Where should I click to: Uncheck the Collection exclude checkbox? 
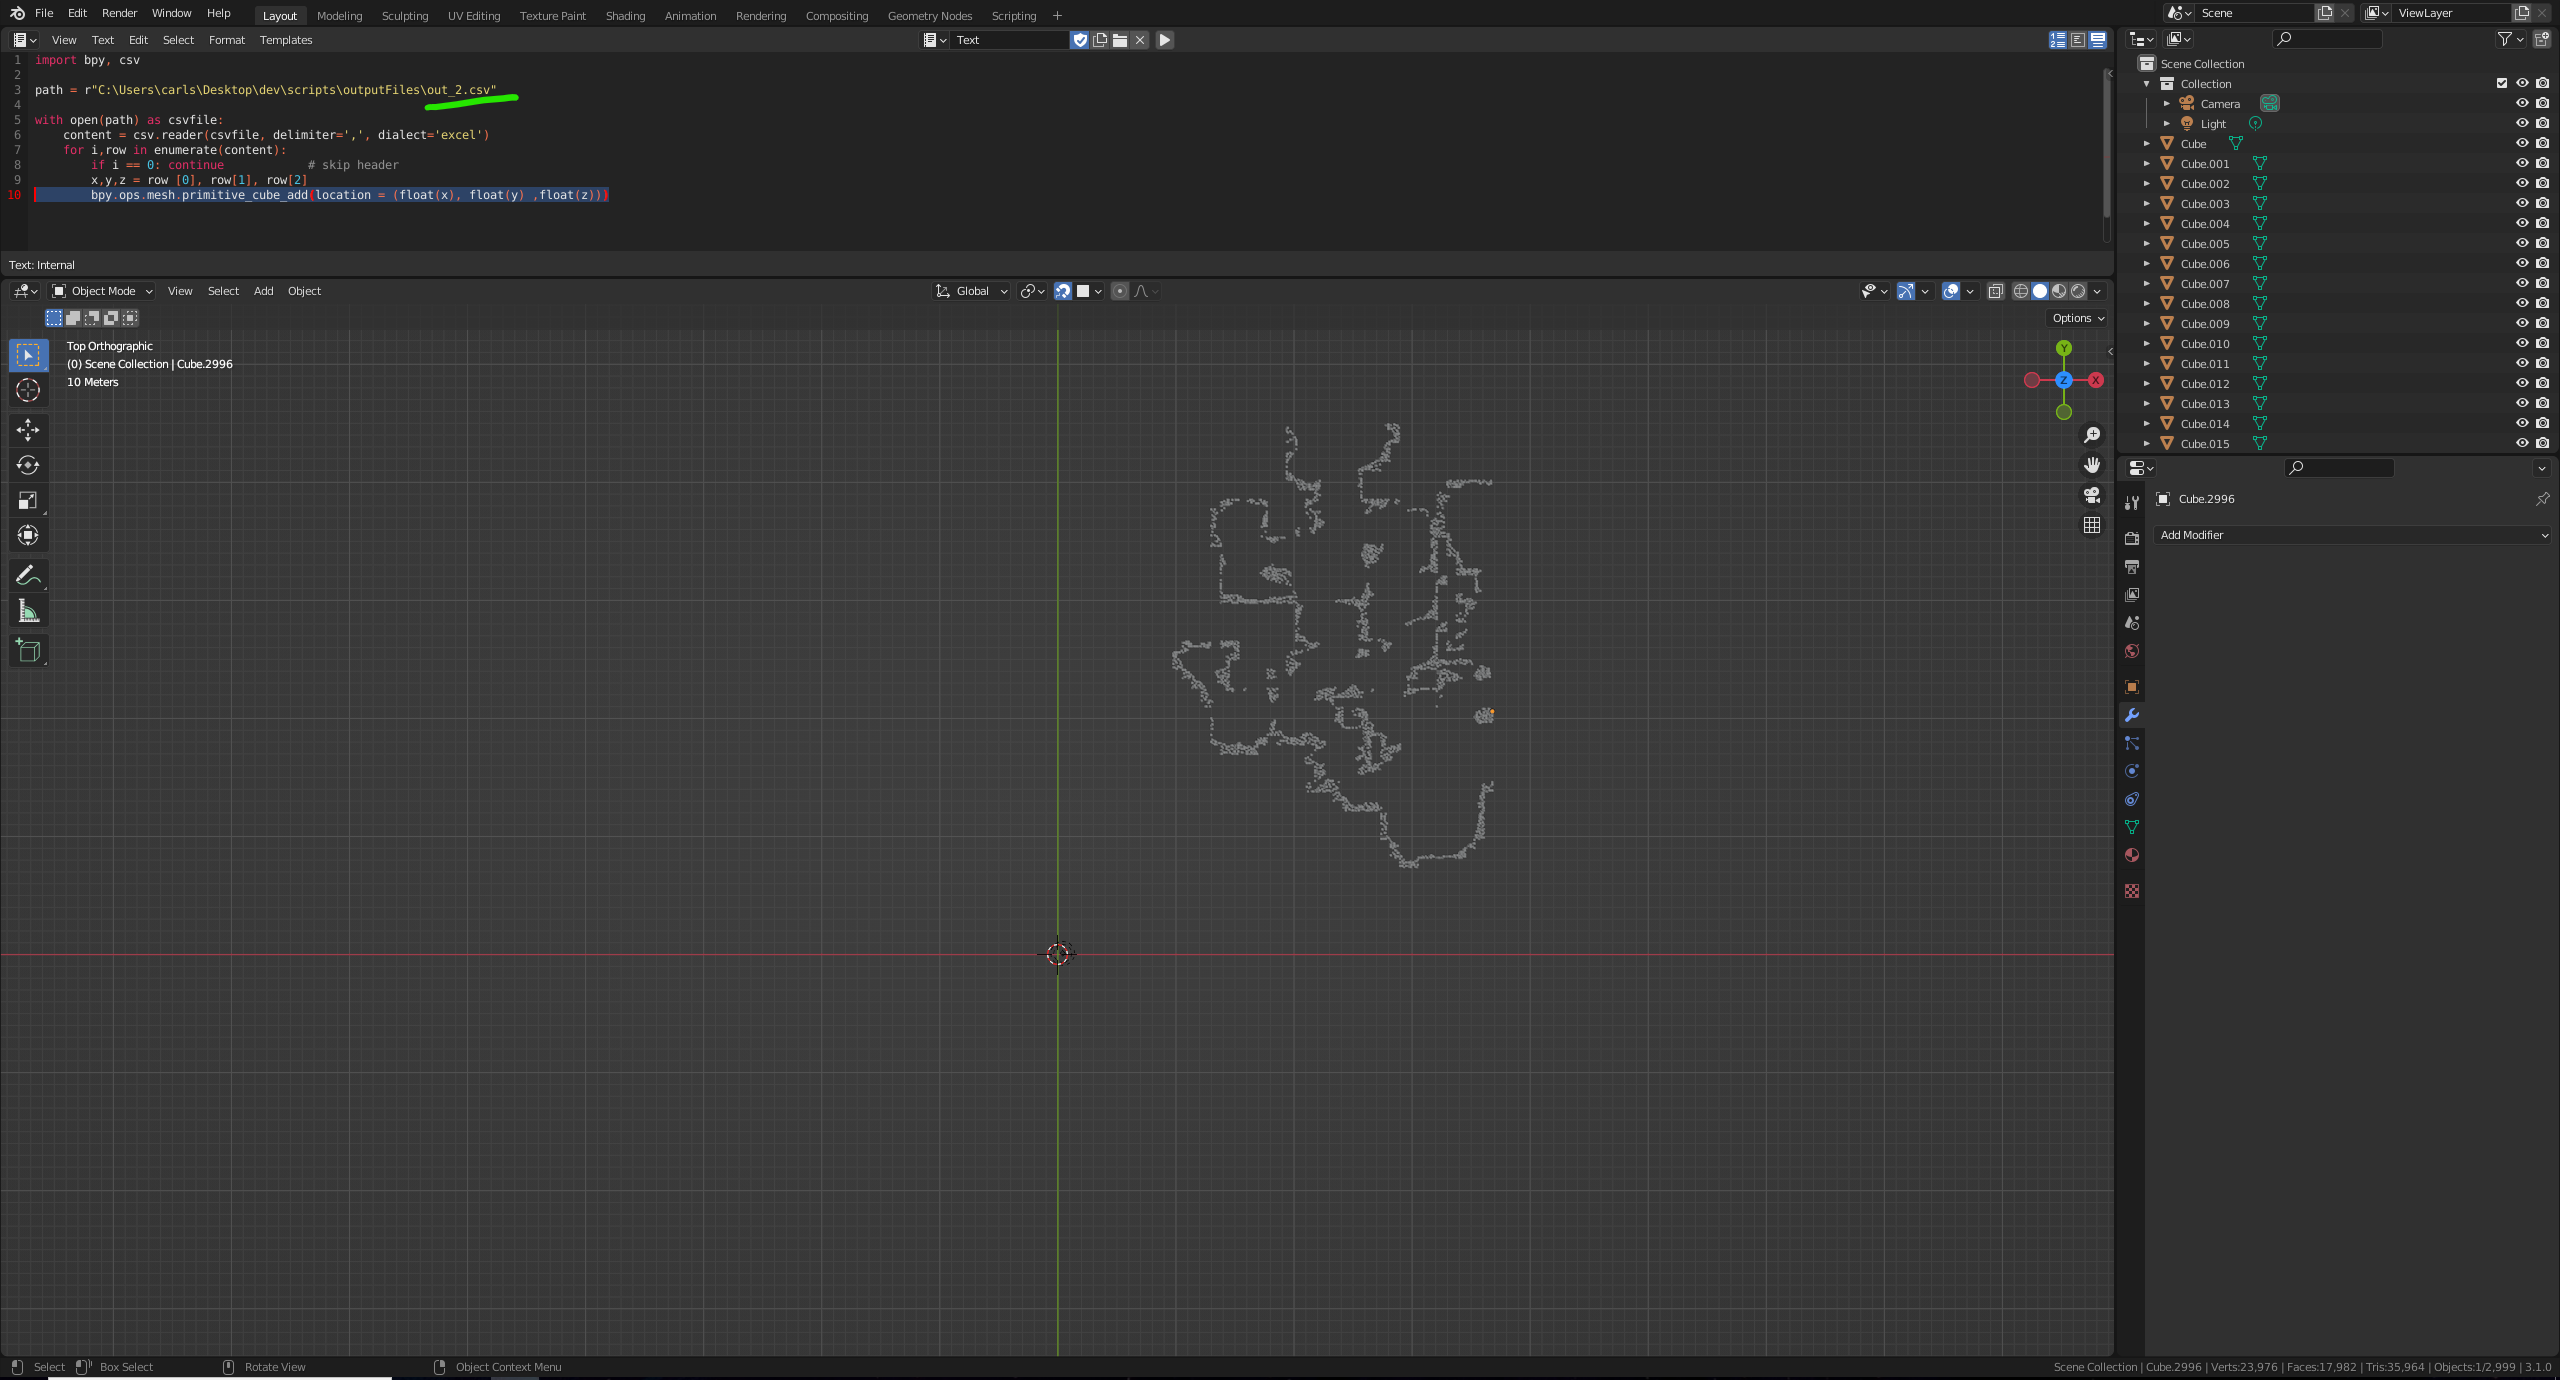2501,83
